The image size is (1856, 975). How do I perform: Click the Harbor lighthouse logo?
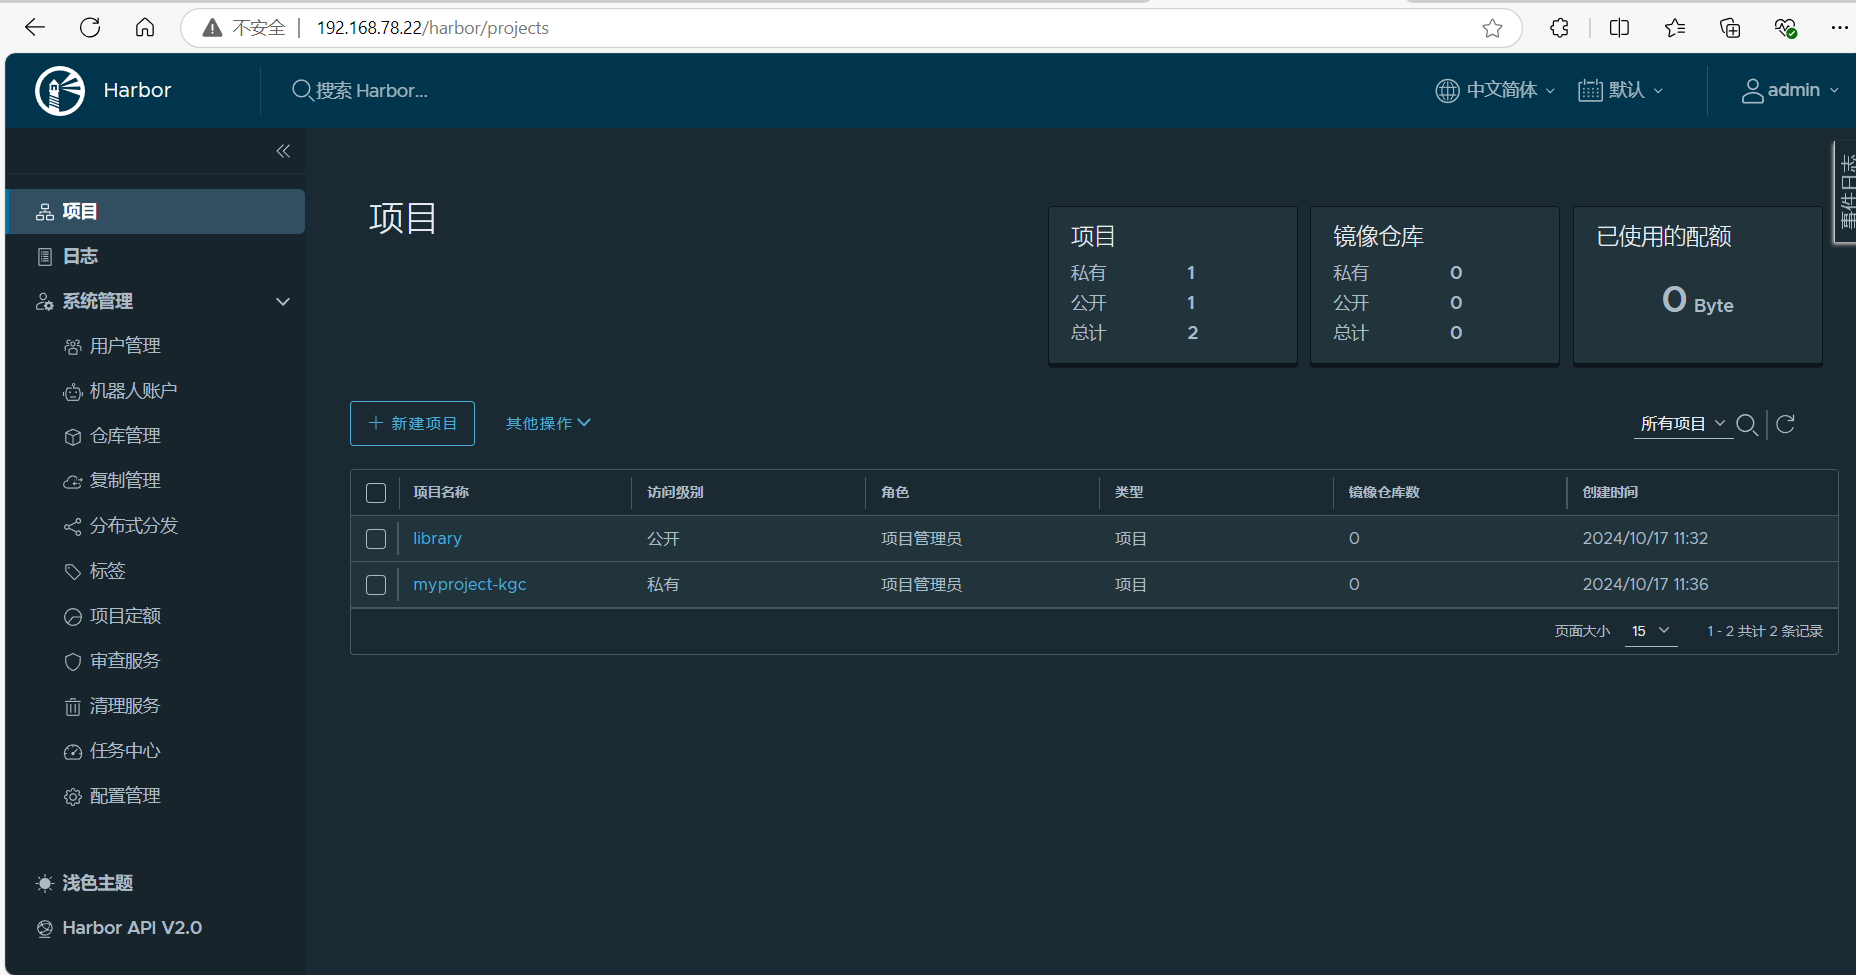[x=60, y=91]
